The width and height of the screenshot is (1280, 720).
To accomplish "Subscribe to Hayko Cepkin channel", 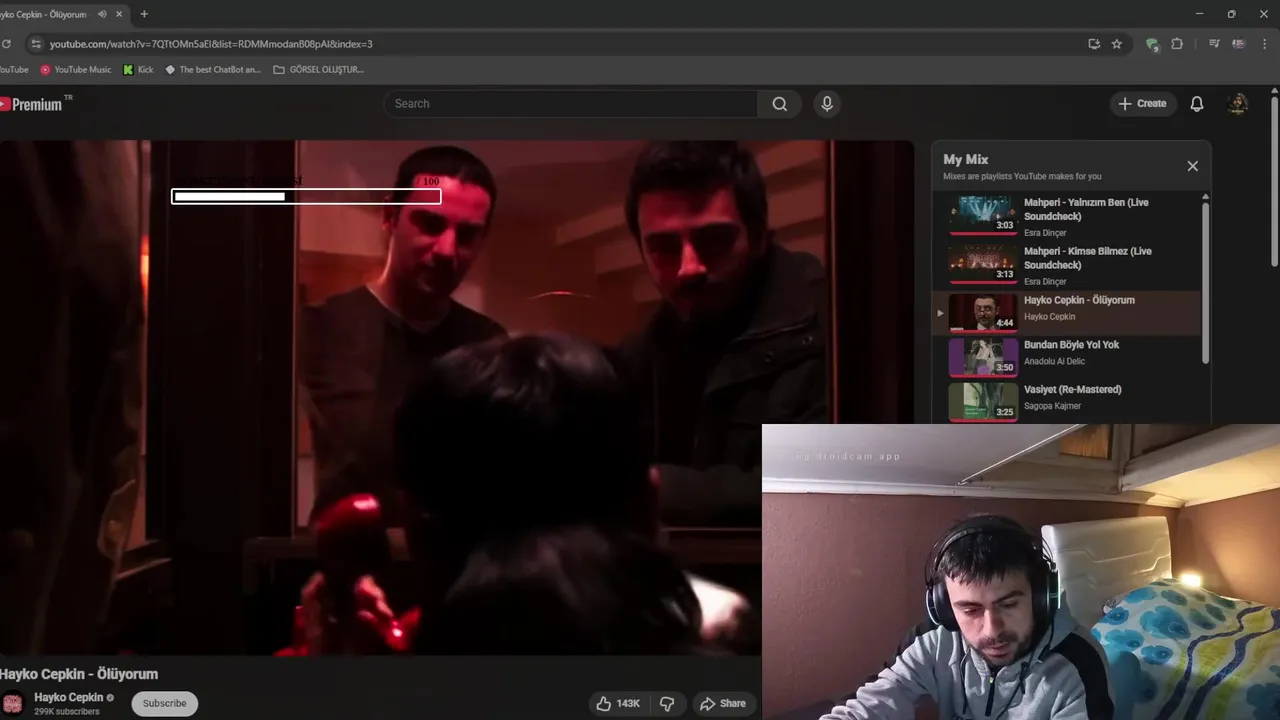I will coord(165,703).
